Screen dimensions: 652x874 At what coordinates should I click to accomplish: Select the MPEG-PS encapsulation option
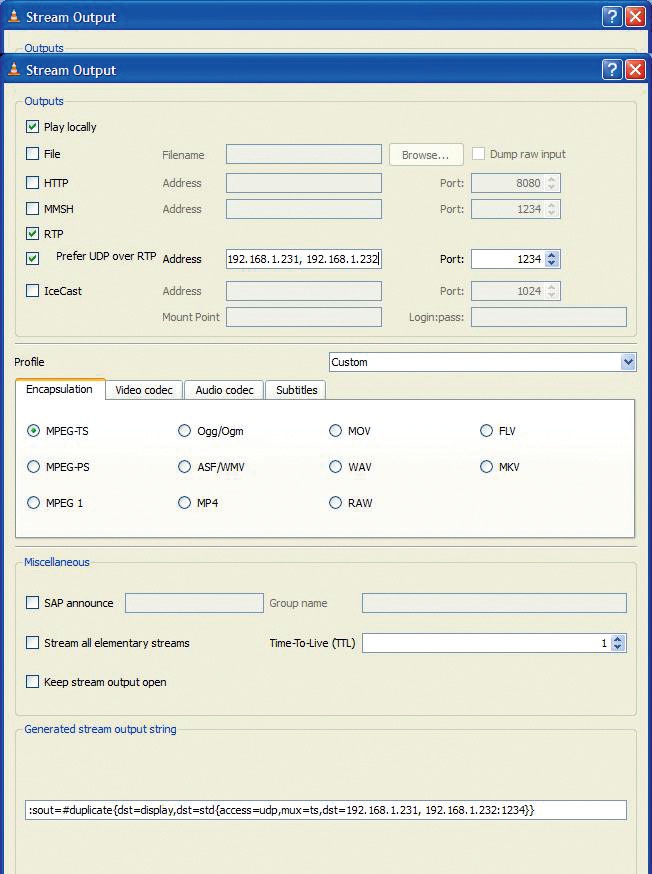33,467
